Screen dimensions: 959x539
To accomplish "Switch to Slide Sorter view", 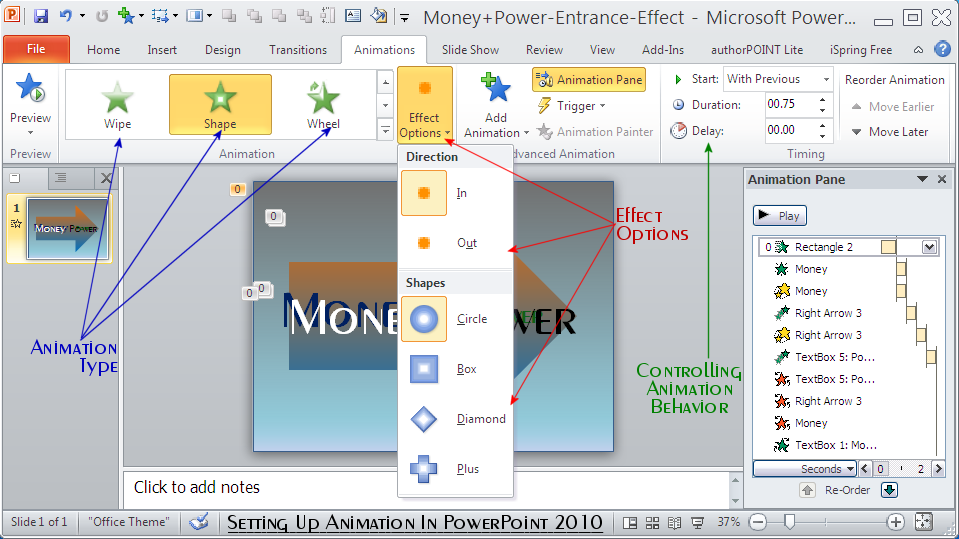I will click(653, 522).
